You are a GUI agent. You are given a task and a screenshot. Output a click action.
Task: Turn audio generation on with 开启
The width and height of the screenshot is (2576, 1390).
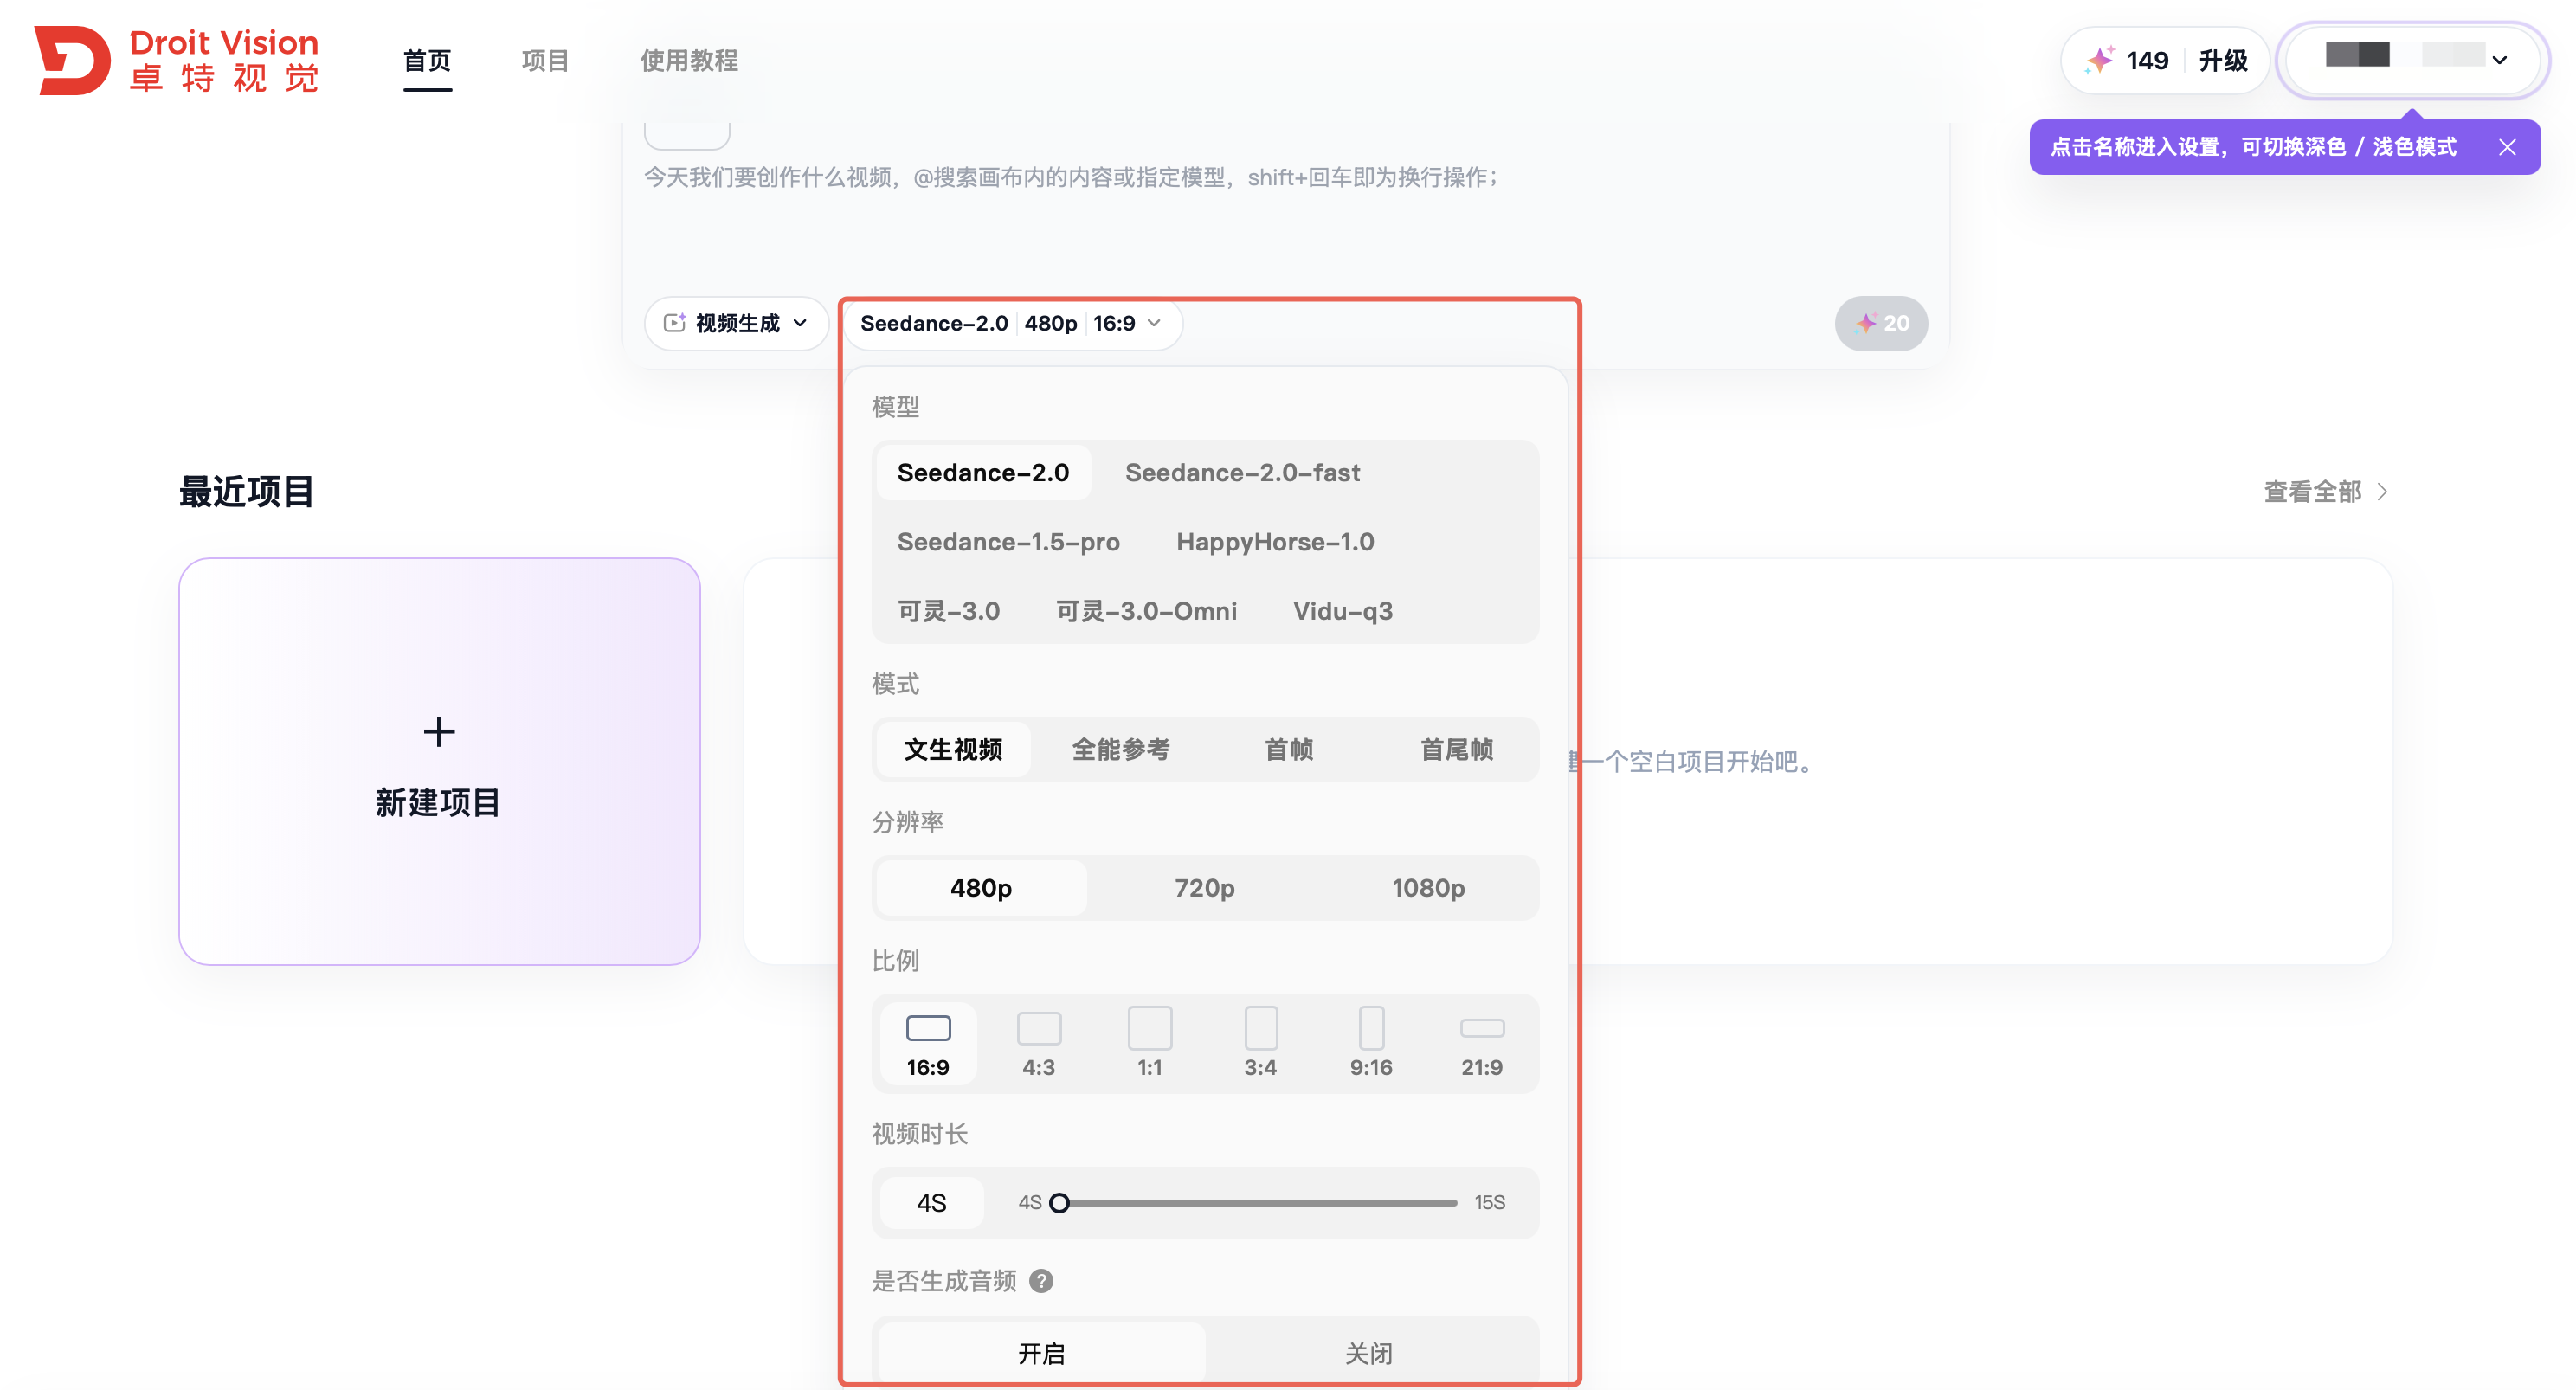pos(1041,1353)
